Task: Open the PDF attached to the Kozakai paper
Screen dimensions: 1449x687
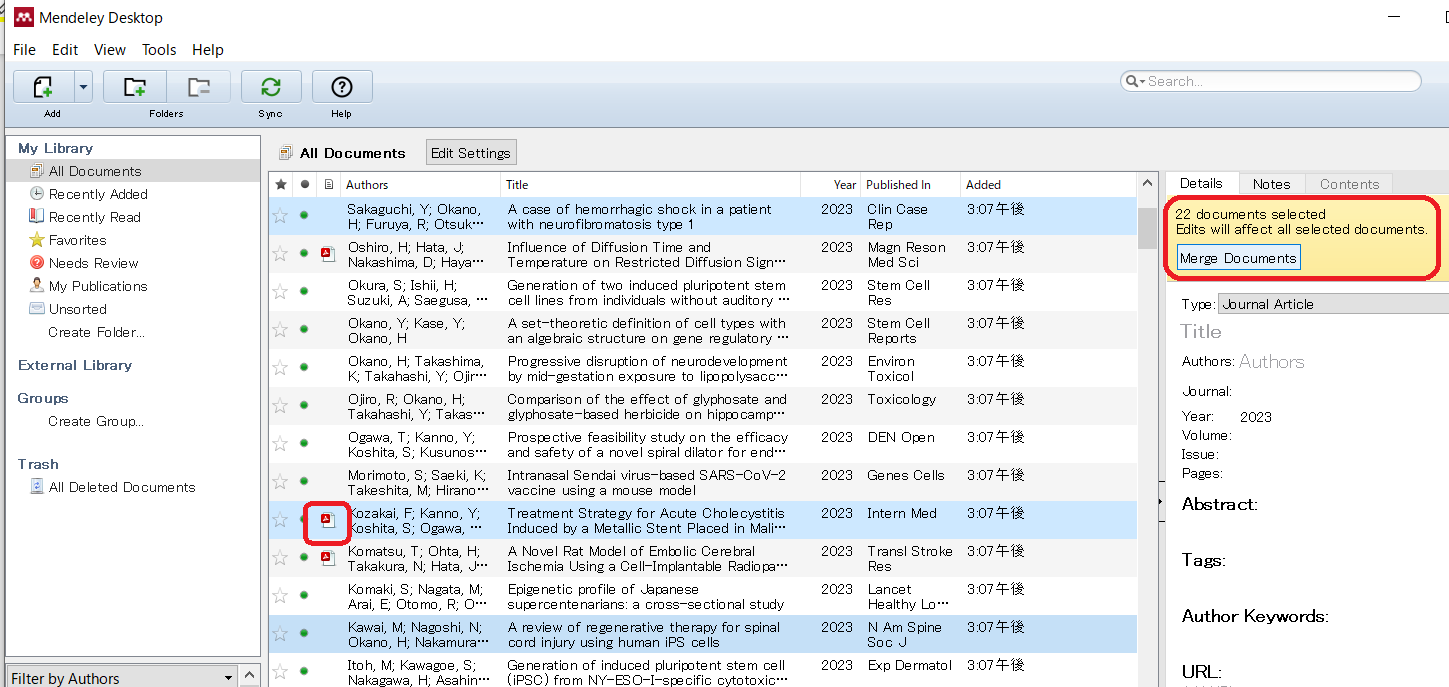Action: click(x=327, y=520)
